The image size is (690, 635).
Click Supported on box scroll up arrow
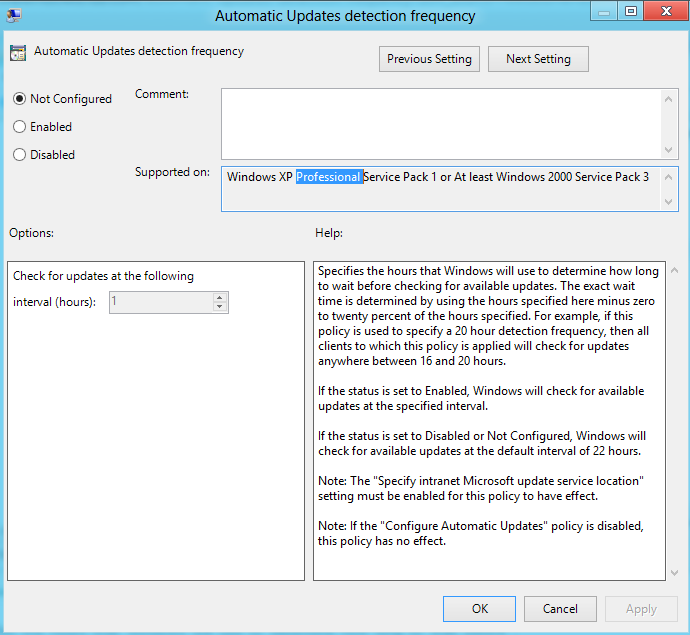(x=668, y=177)
